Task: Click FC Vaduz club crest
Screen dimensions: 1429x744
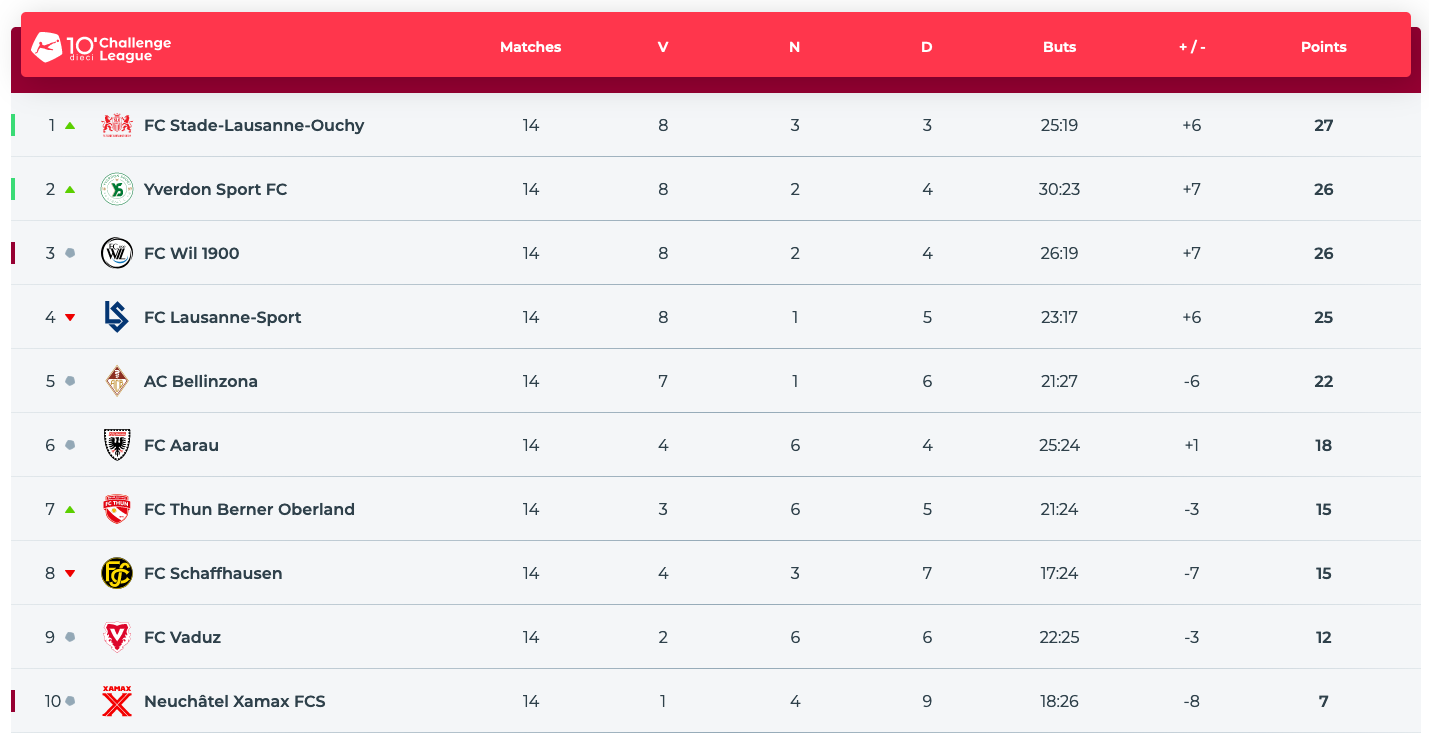Action: tap(117, 637)
